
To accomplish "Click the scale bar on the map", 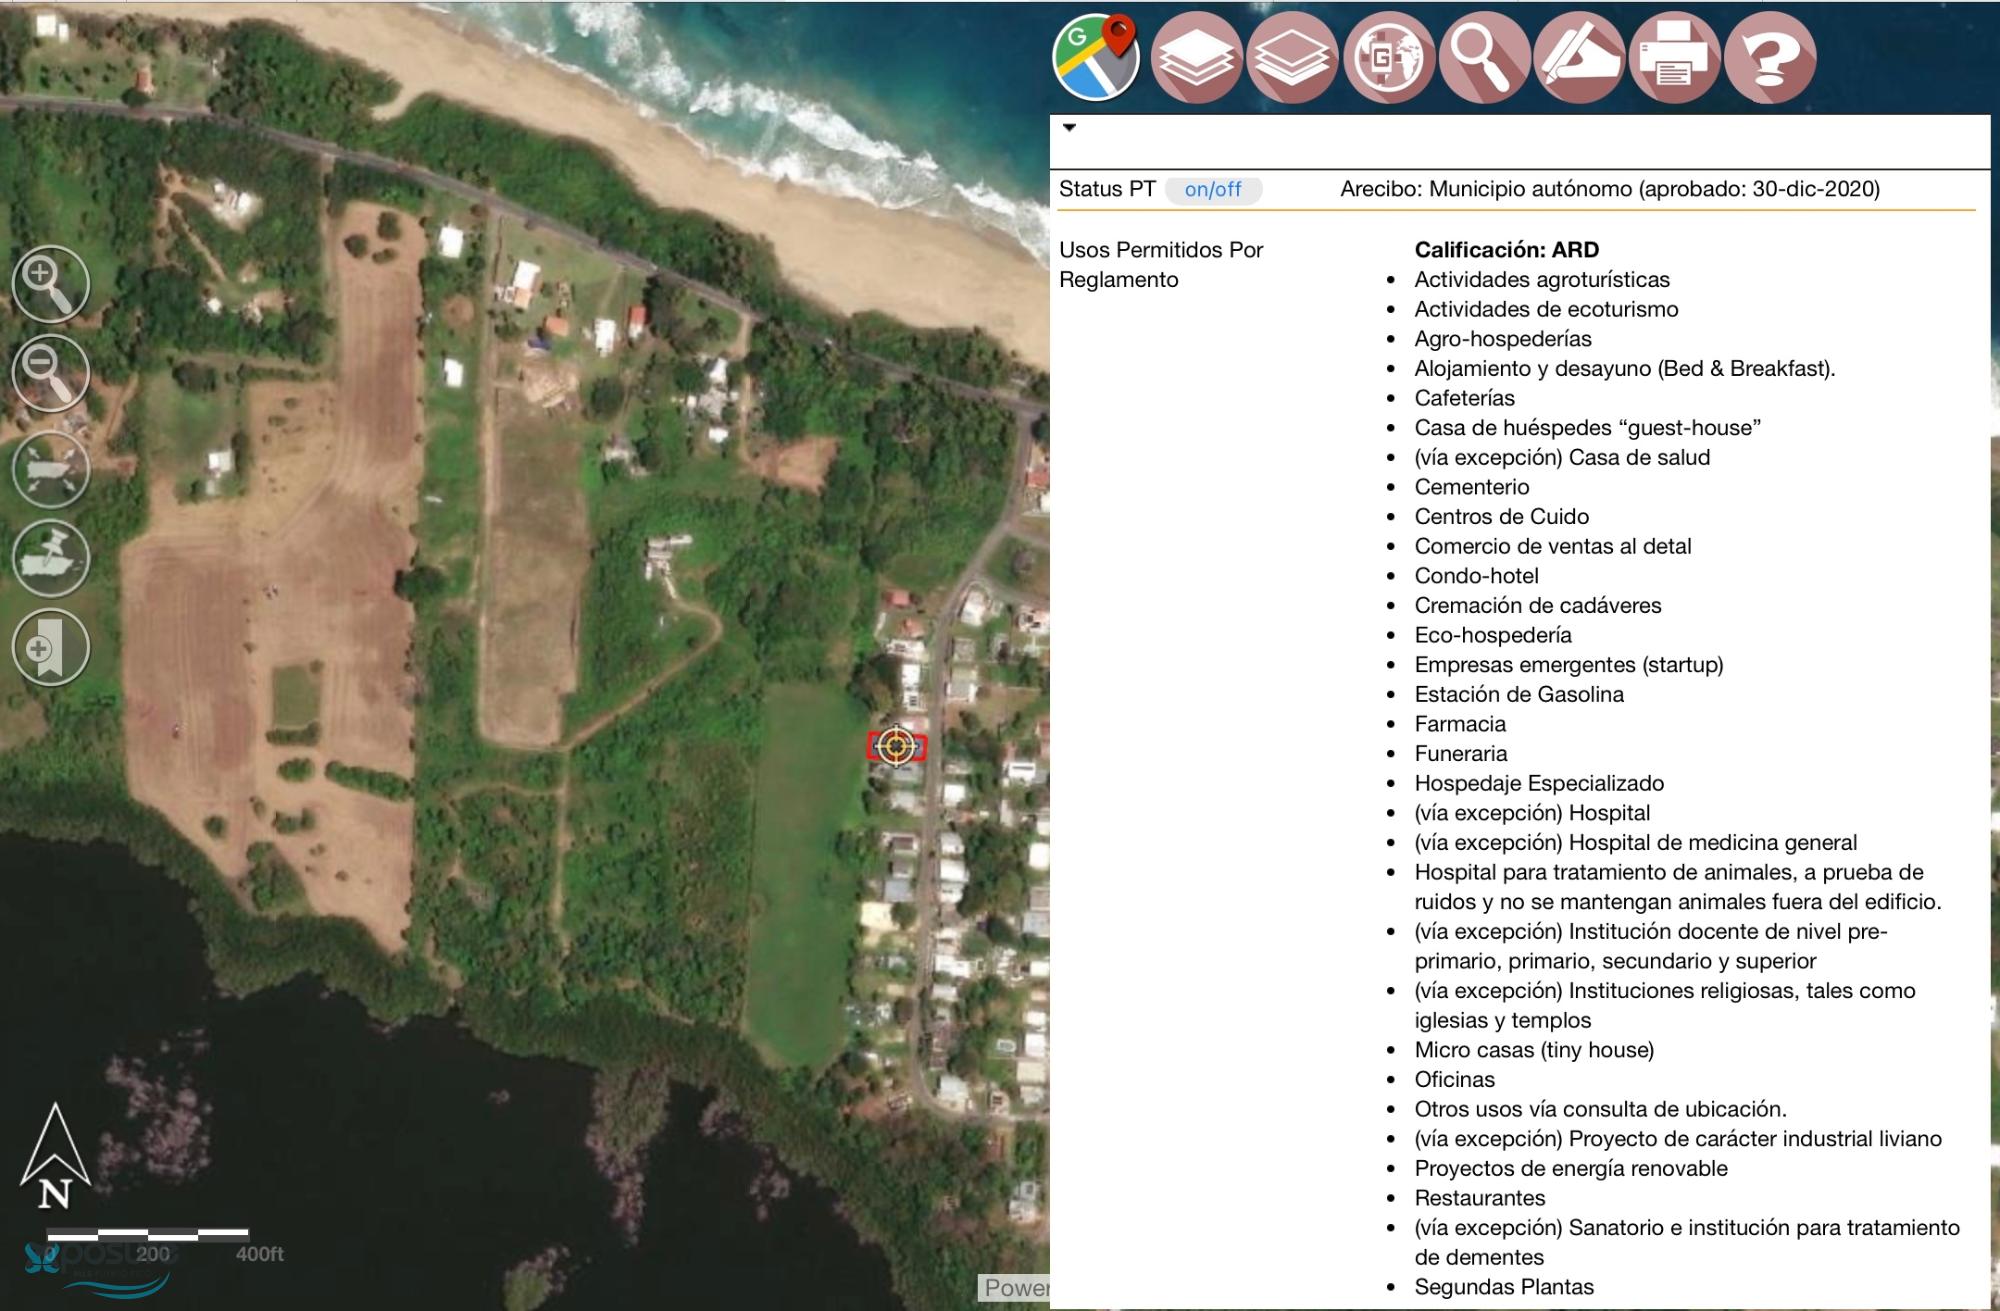I will coord(148,1235).
